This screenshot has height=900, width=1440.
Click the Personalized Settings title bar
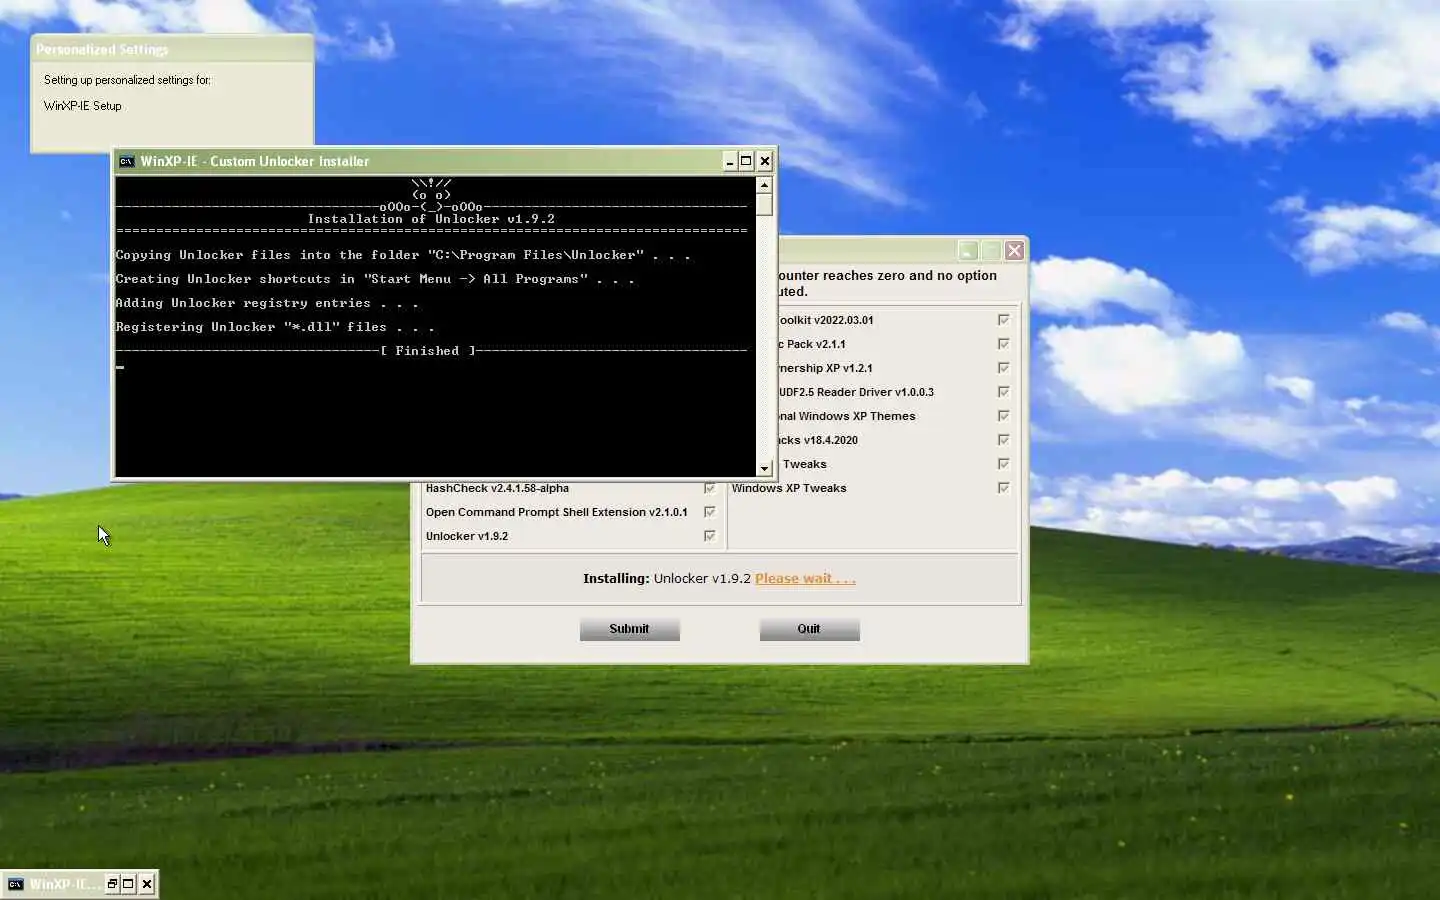coord(172,49)
